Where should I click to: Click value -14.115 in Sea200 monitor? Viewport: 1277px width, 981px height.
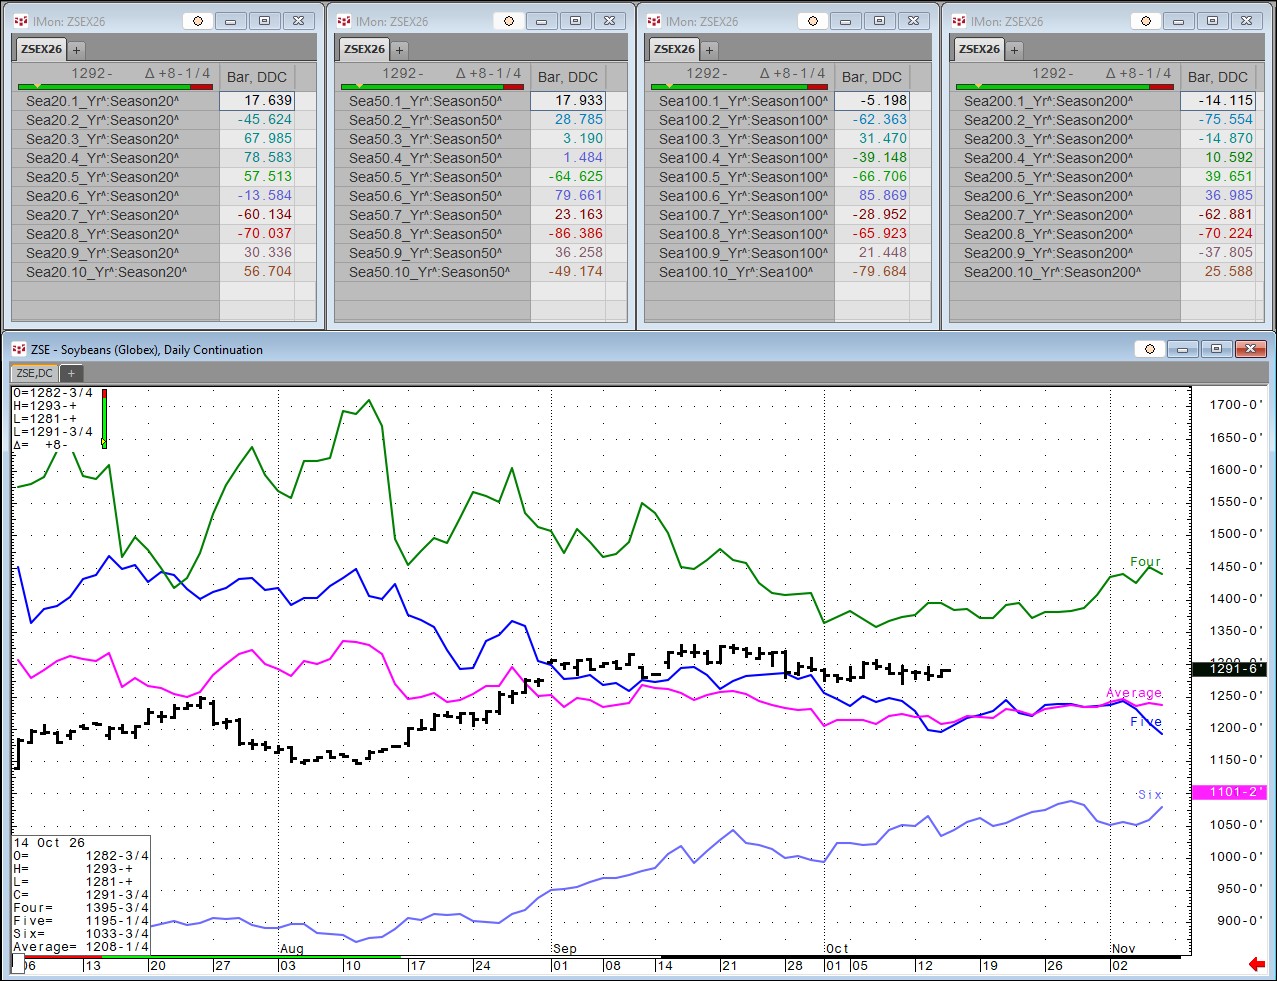1218,101
